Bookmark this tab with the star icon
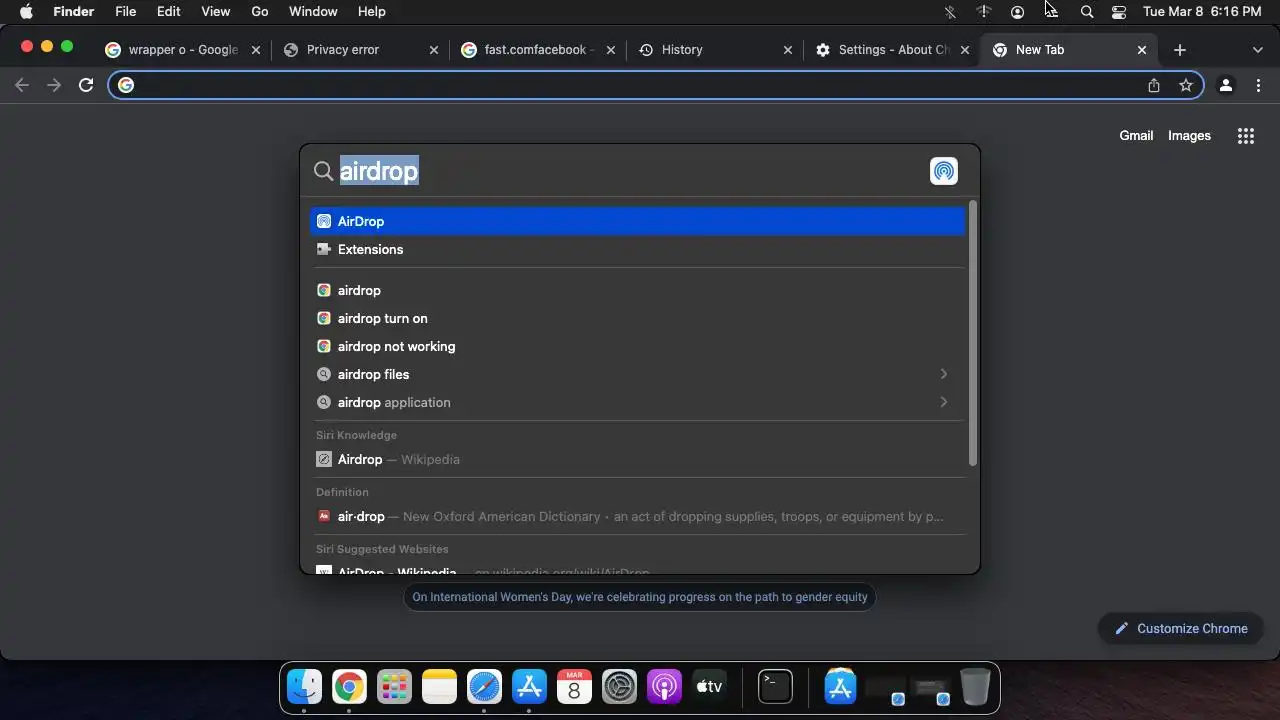 (x=1186, y=85)
